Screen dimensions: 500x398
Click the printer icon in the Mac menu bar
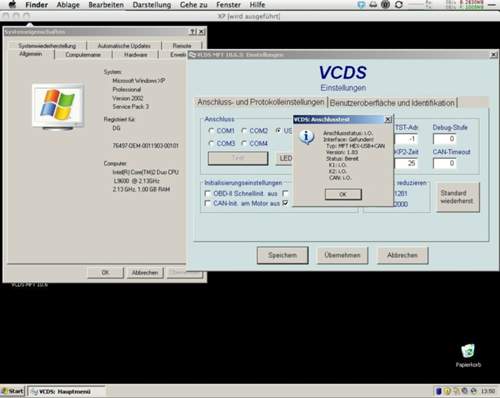click(x=373, y=5)
